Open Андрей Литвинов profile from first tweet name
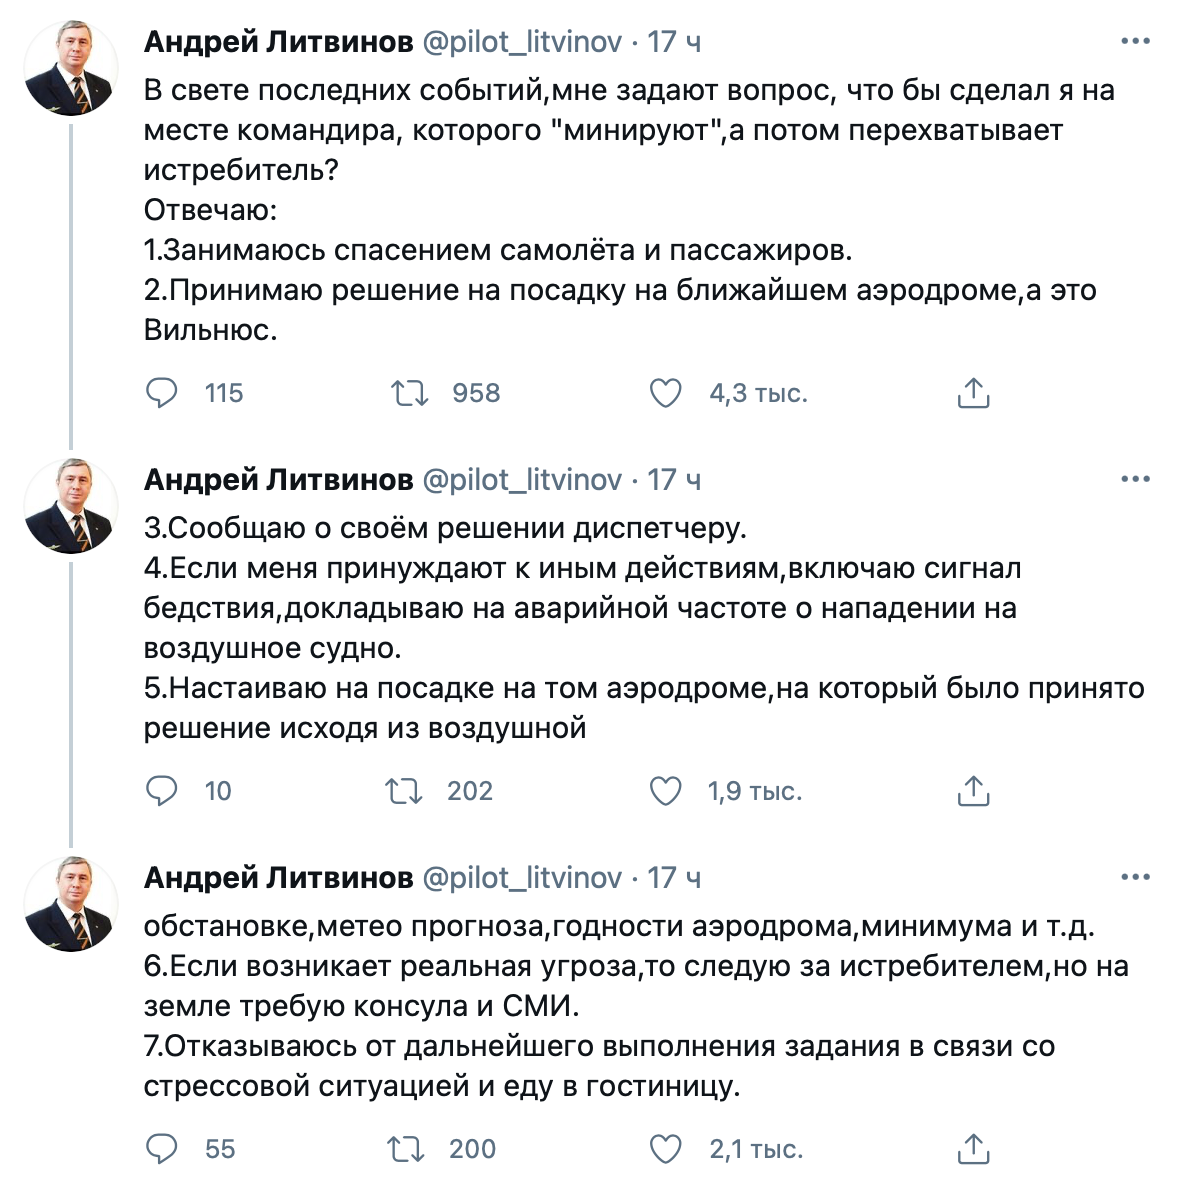This screenshot has height=1180, width=1186. coord(278,42)
